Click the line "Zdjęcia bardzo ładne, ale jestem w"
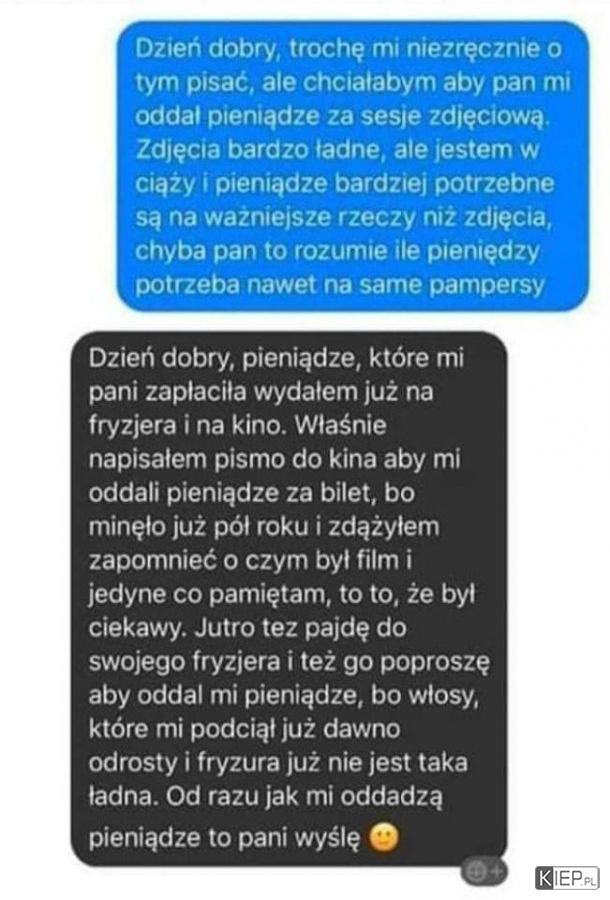 [337, 150]
